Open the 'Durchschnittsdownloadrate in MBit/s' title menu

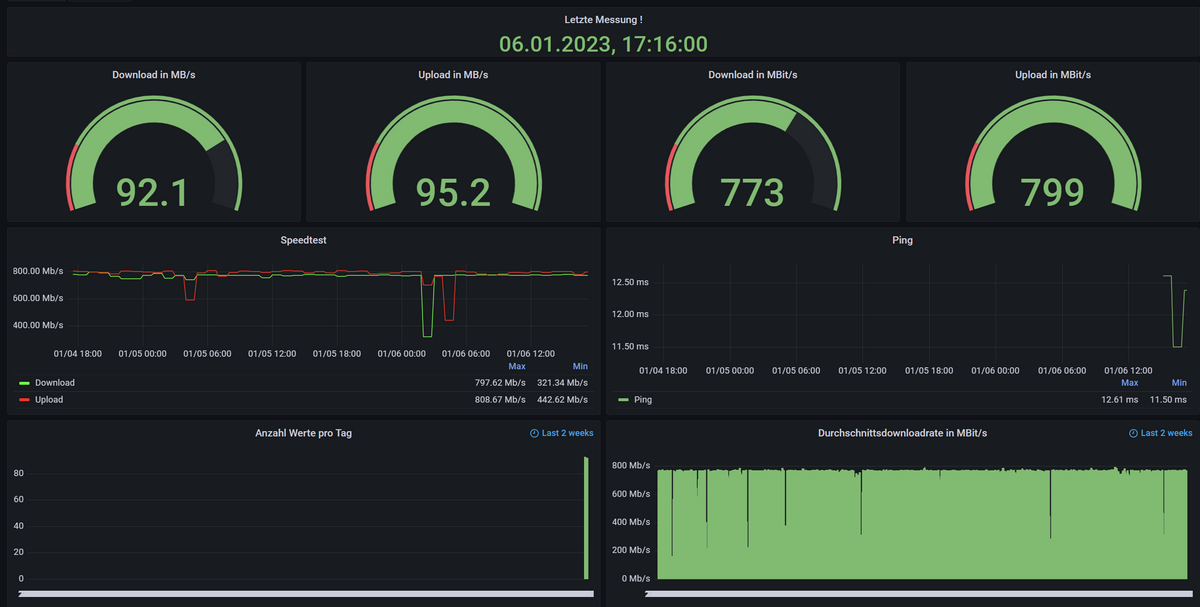903,433
